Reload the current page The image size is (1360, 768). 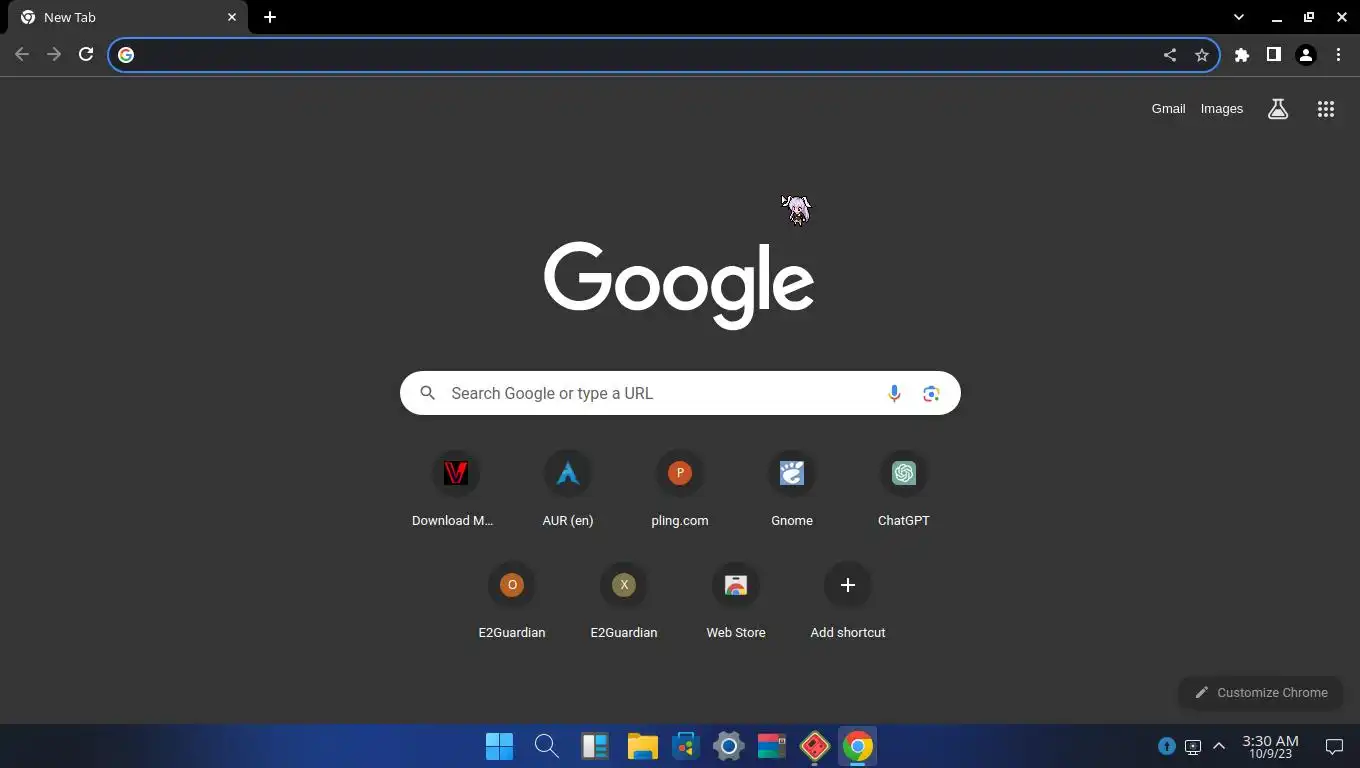[86, 55]
